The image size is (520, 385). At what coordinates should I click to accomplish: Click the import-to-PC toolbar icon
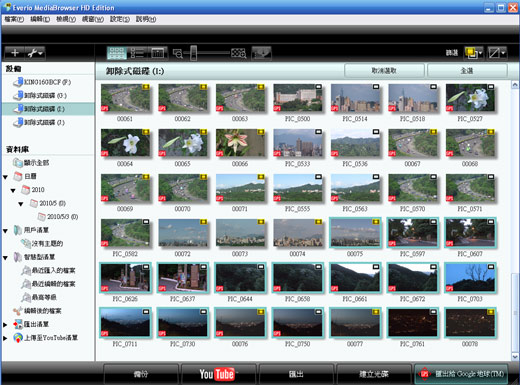point(261,53)
